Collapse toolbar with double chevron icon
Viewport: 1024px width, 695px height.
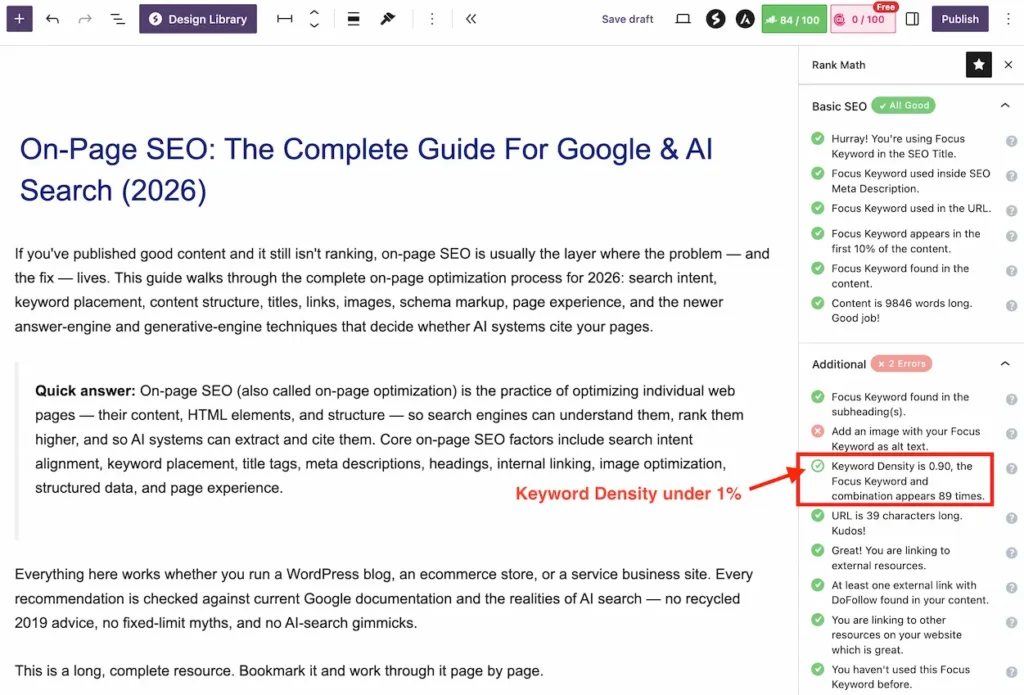(471, 19)
